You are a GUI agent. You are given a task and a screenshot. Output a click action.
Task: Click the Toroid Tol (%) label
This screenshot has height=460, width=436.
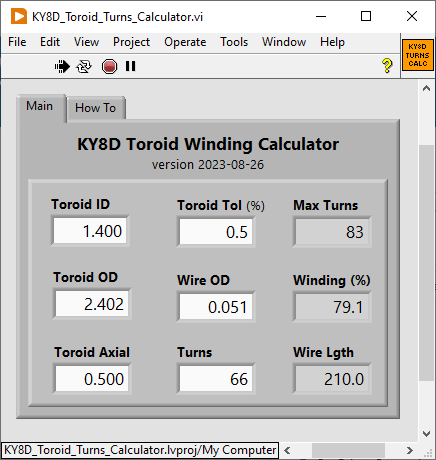pyautogui.click(x=221, y=205)
